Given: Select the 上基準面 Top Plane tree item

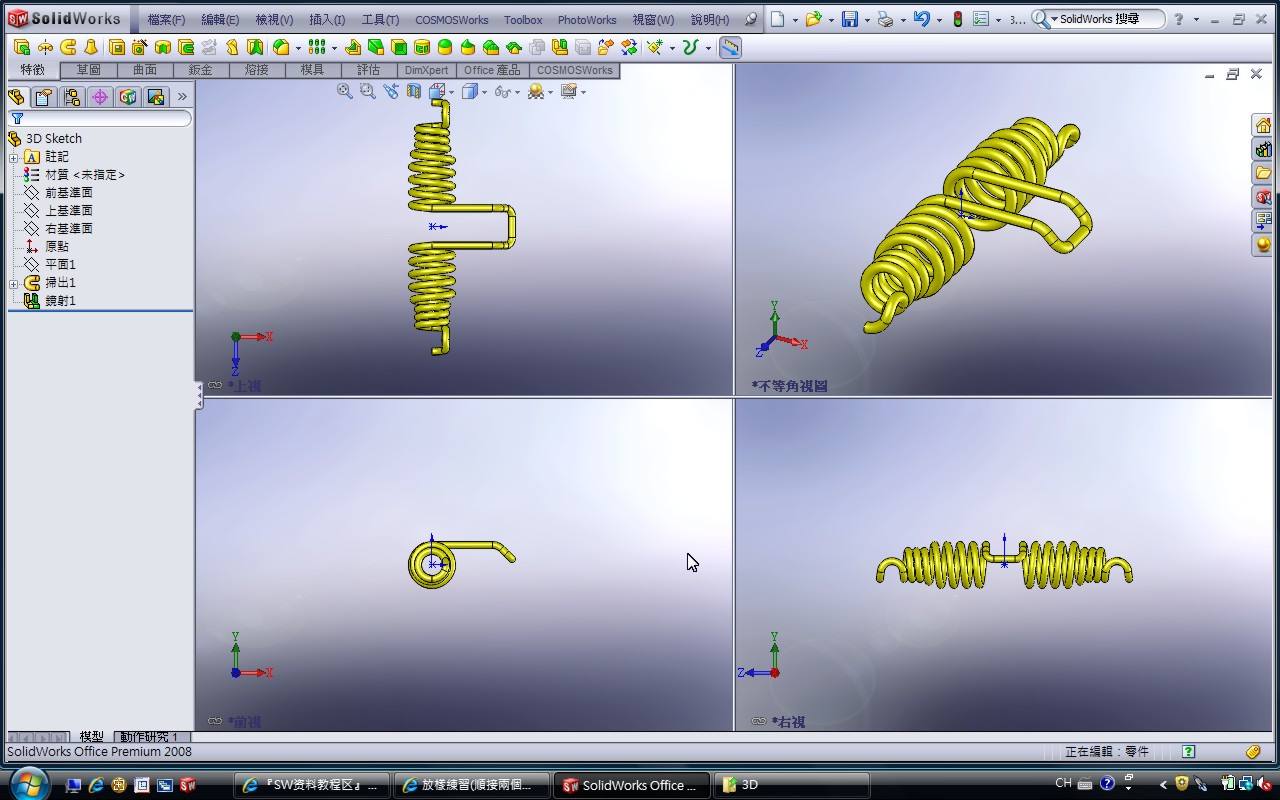Looking at the screenshot, I should (x=68, y=211).
